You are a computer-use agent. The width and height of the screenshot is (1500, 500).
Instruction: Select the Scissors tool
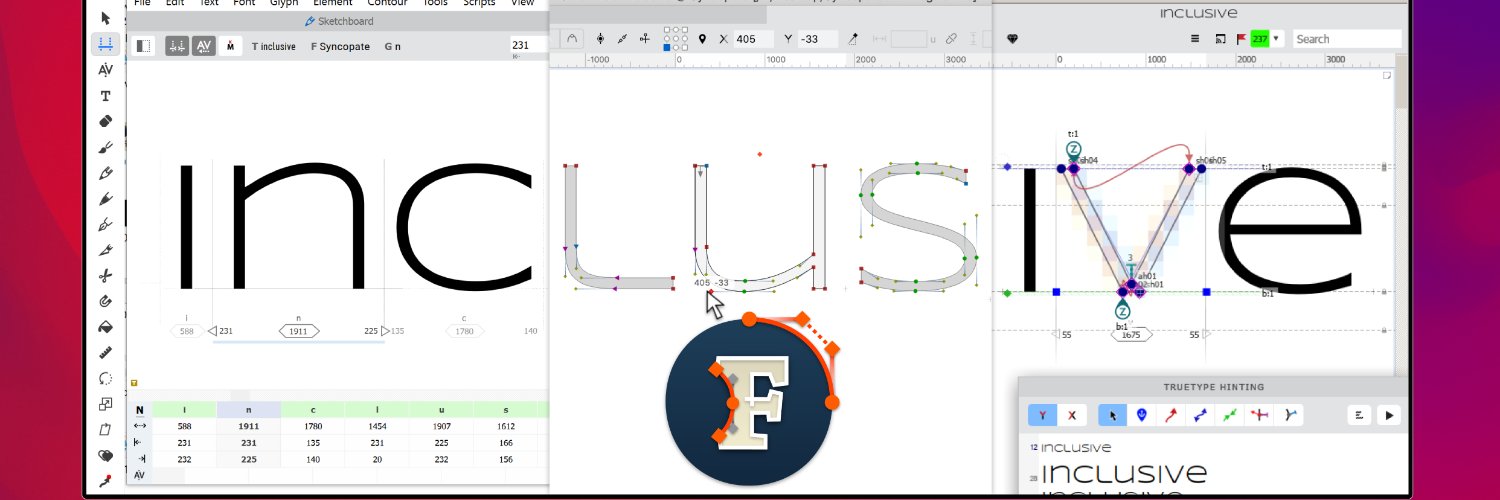(105, 275)
